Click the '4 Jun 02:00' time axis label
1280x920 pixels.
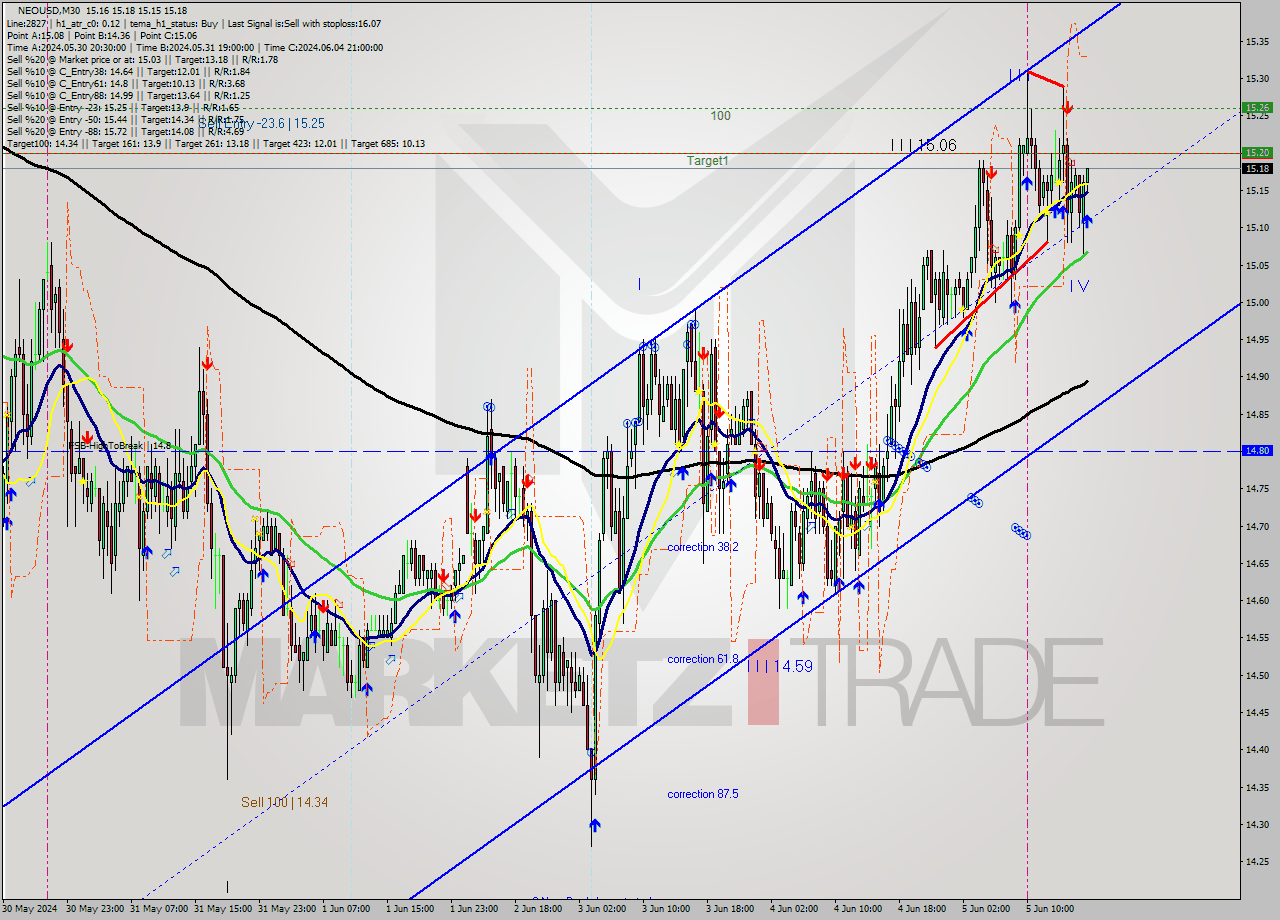click(796, 909)
